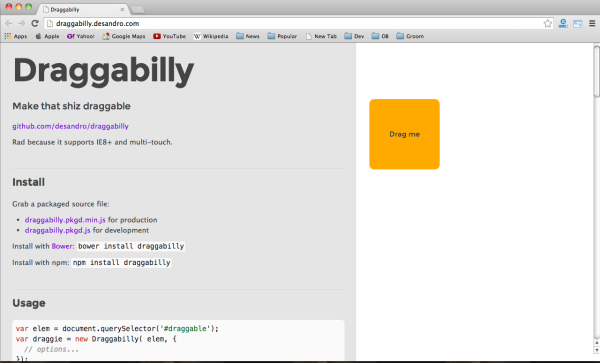Open the Apple bookmark
This screenshot has width=600, height=363.
[x=47, y=36]
